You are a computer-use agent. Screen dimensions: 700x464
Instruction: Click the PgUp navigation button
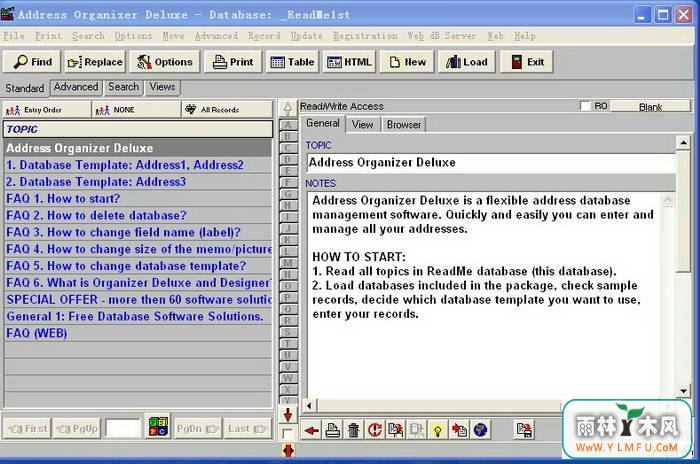78,429
